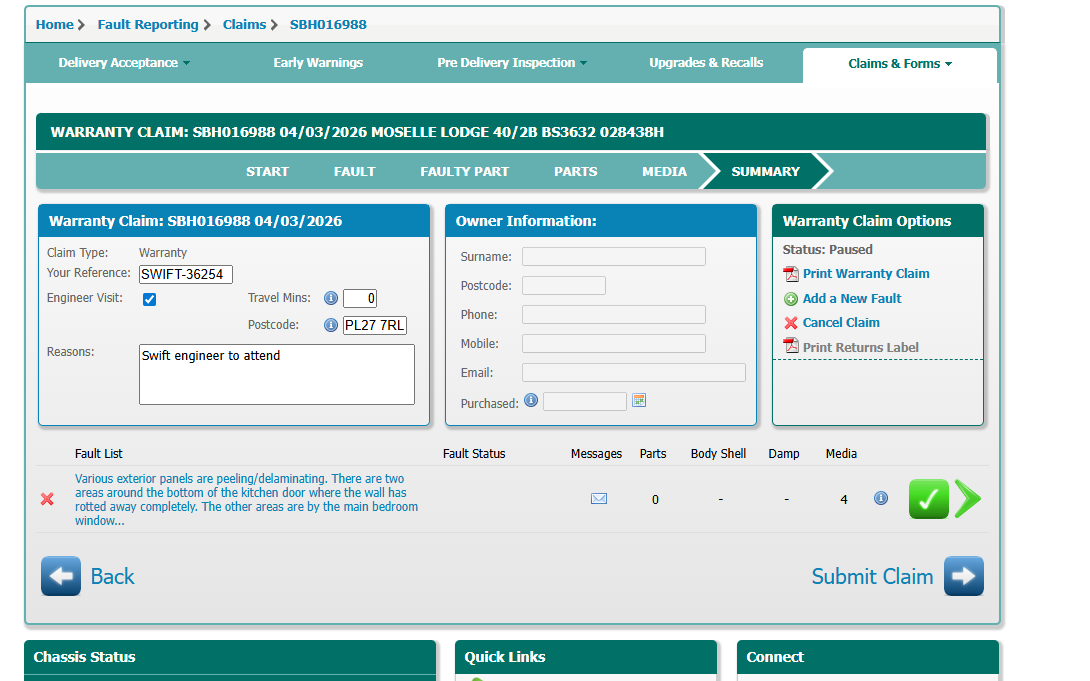Select the Cancel Claim option
Screen dimensions: 1090x681
click(x=840, y=323)
